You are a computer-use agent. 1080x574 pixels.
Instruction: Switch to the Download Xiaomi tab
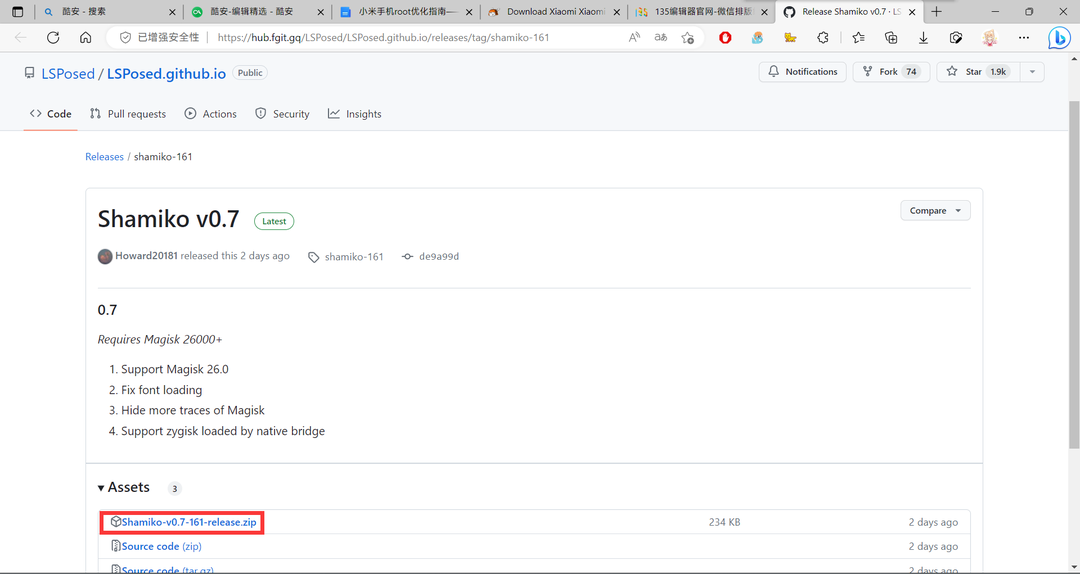click(555, 12)
